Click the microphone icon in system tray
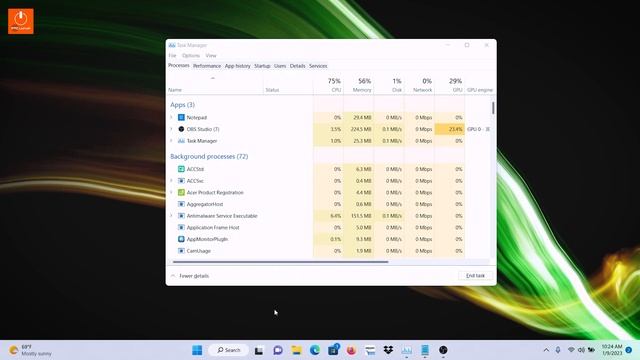The height and width of the screenshot is (360, 640). coord(558,350)
